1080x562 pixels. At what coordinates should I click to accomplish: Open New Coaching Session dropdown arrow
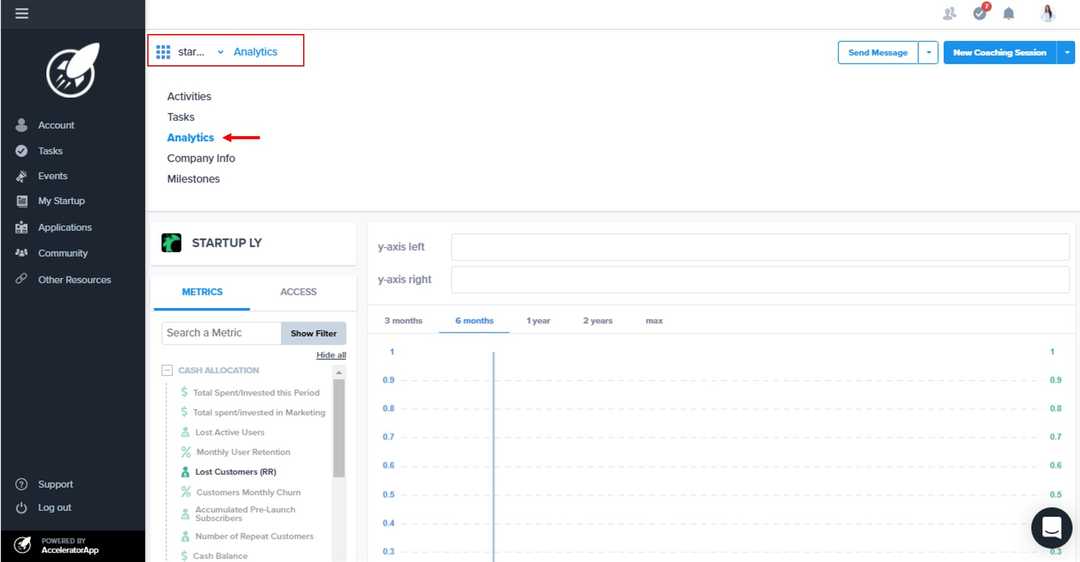(1066, 52)
